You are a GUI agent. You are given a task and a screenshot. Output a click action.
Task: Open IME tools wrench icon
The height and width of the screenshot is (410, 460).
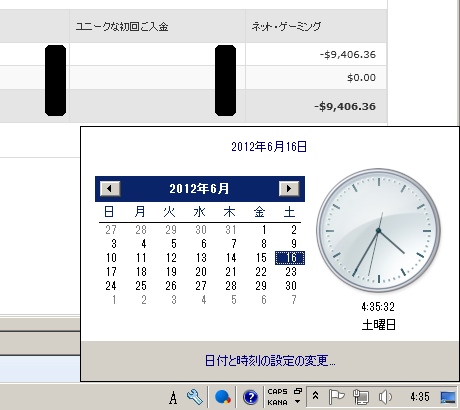[x=195, y=397]
